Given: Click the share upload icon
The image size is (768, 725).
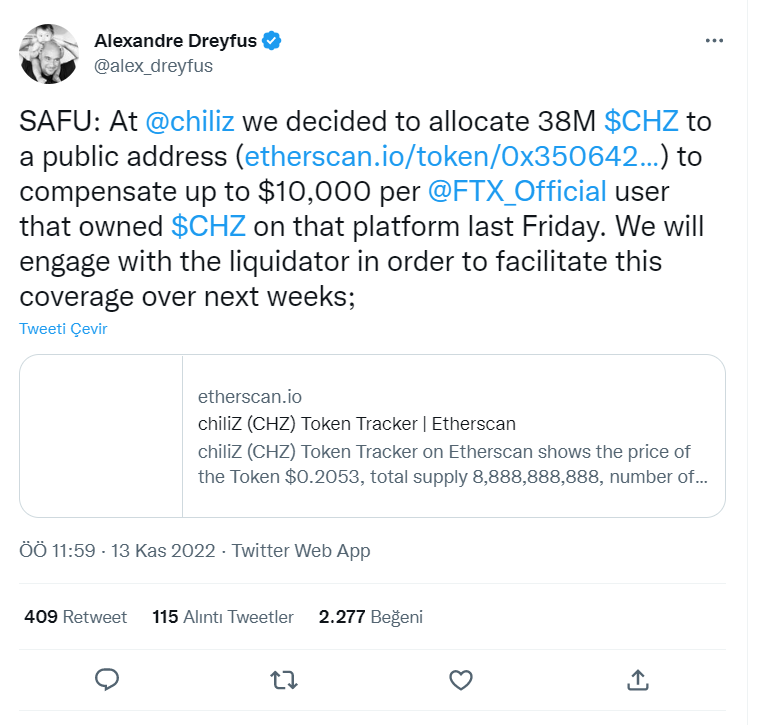Looking at the screenshot, I should (638, 680).
